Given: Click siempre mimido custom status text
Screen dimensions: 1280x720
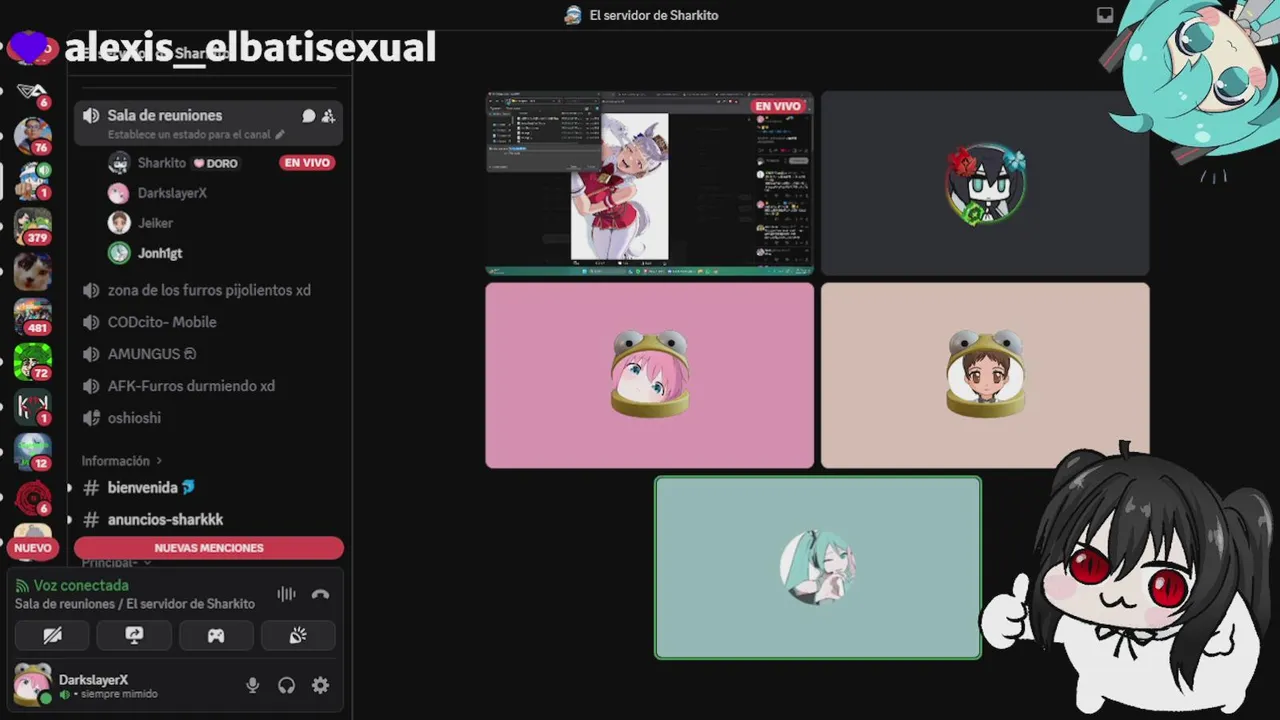Looking at the screenshot, I should pyautogui.click(x=119, y=694).
